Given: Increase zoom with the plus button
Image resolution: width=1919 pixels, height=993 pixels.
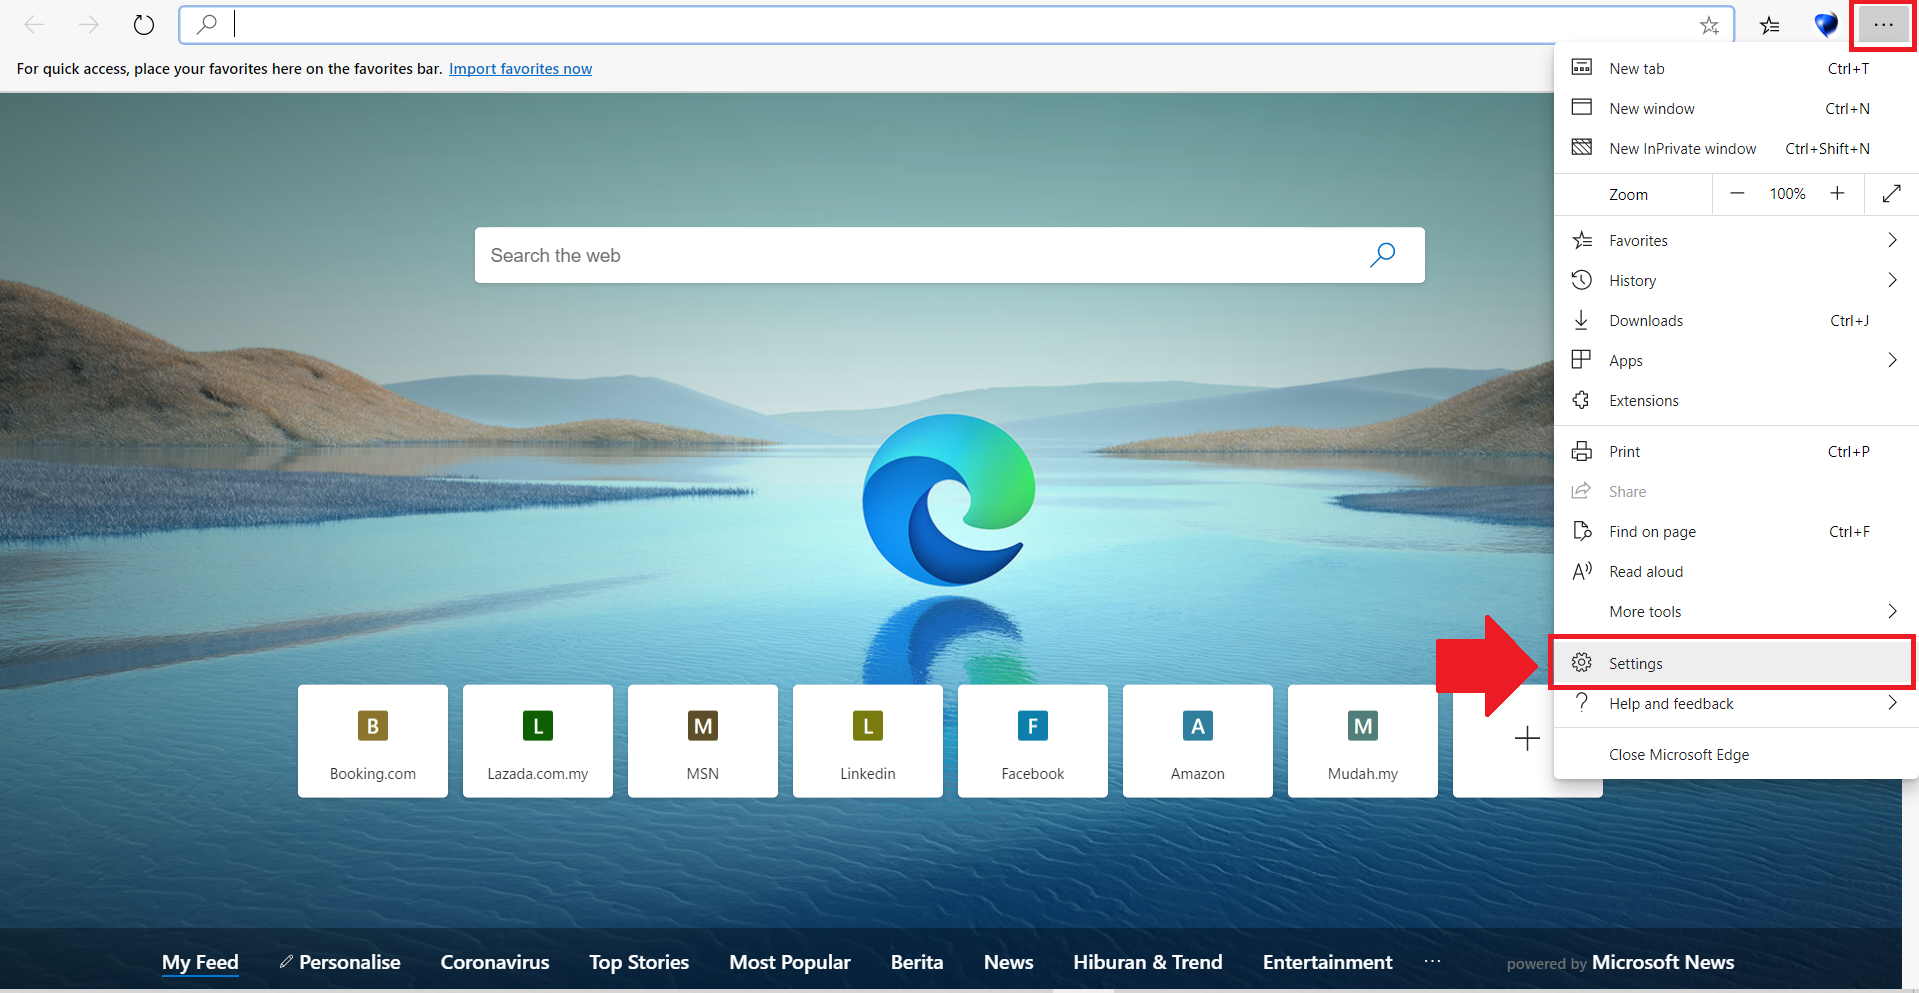Looking at the screenshot, I should pyautogui.click(x=1837, y=194).
